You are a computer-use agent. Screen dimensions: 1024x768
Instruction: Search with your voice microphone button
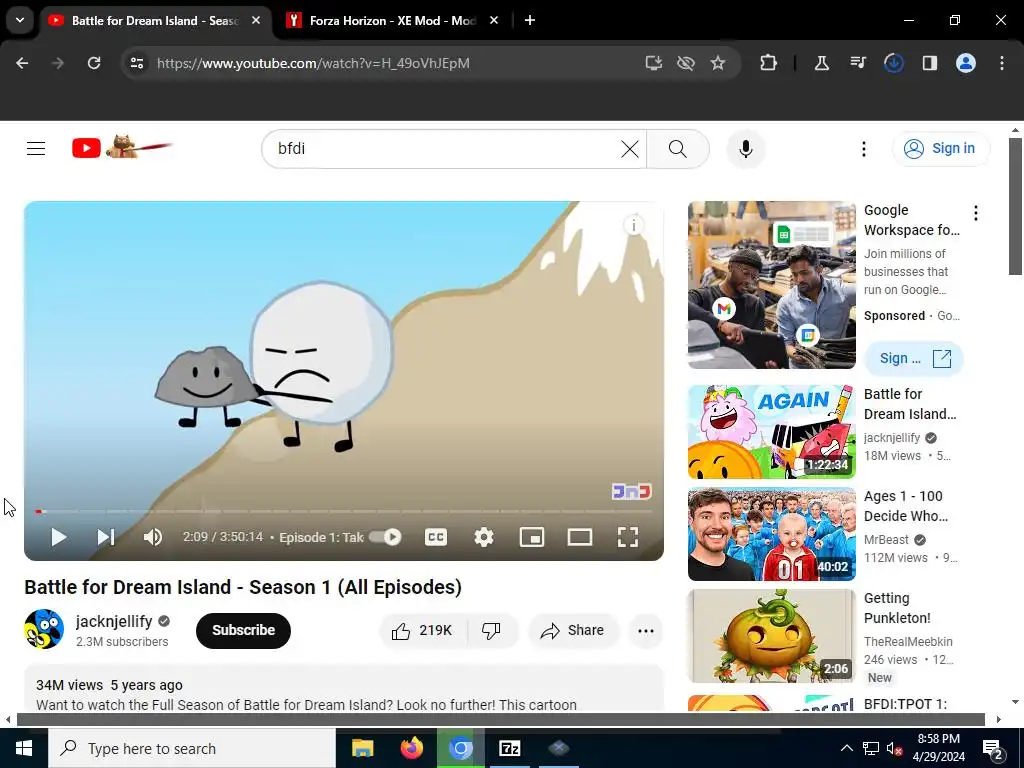point(746,149)
